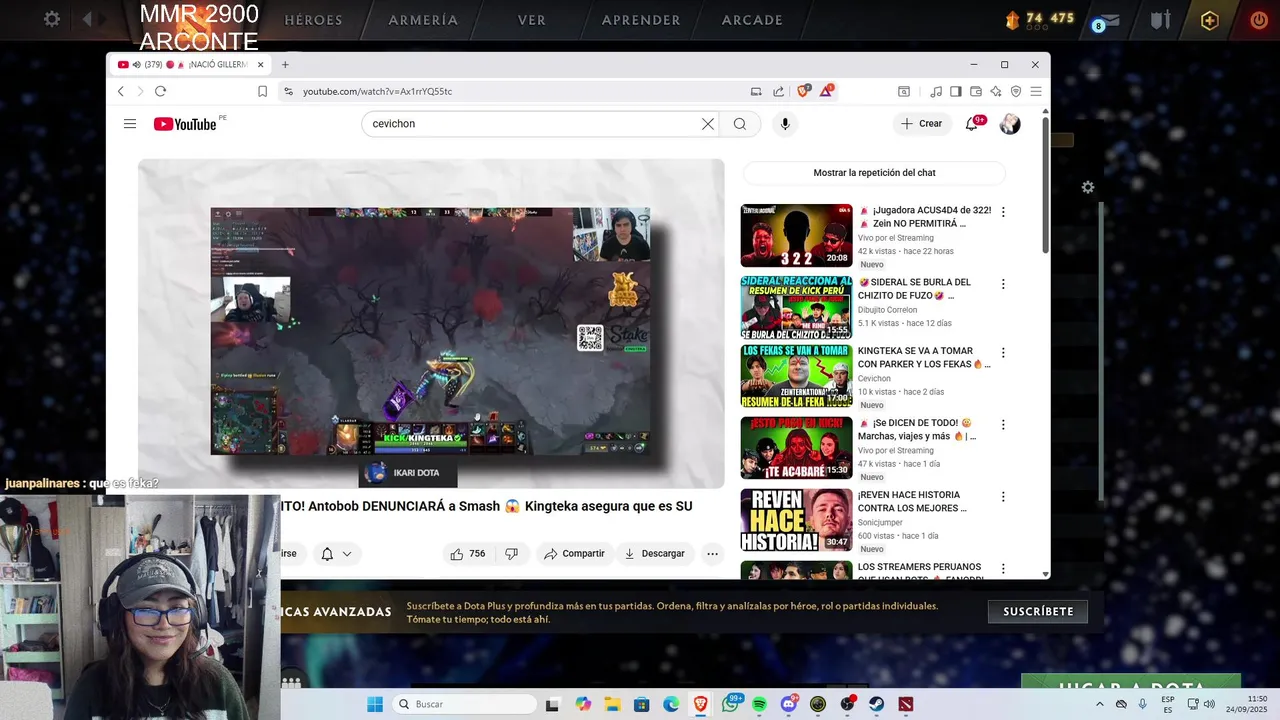Viewport: 1280px width, 720px height.
Task: Open the YouTube account avatar menu
Action: (x=1010, y=124)
